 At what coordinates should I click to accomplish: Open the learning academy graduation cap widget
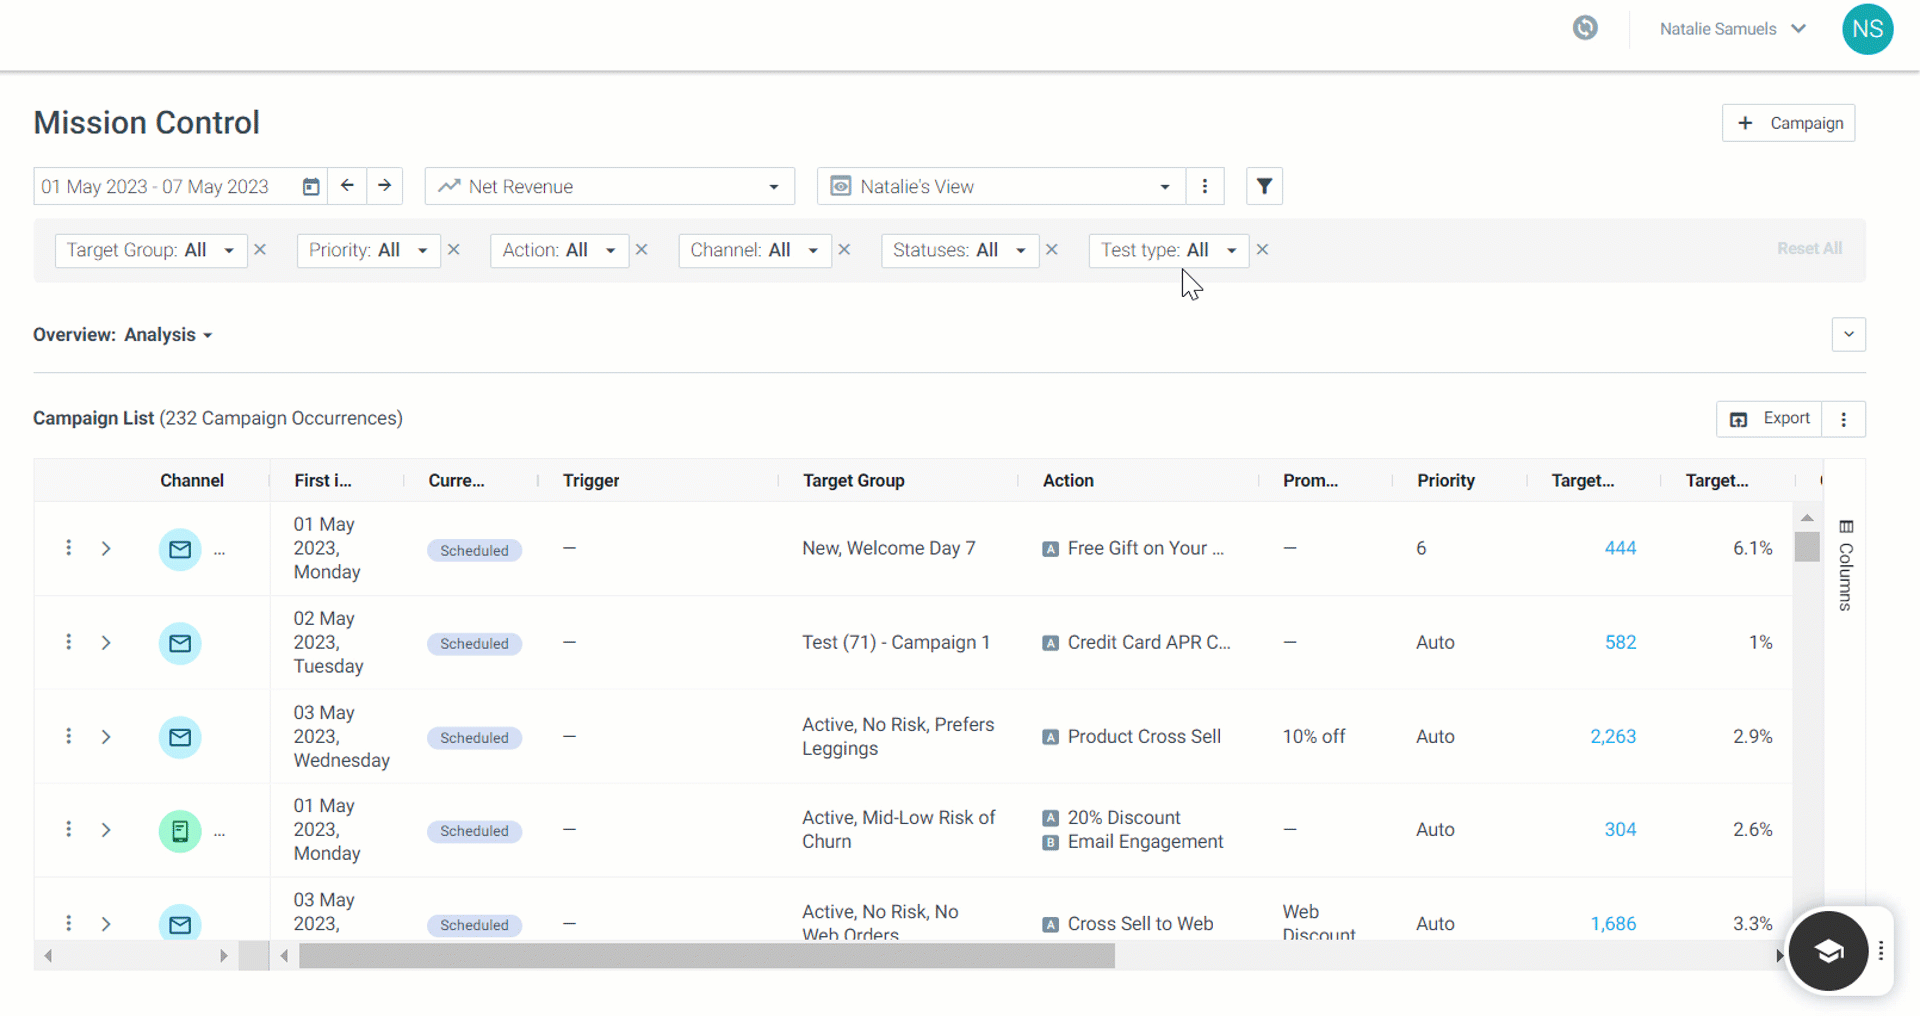pos(1828,951)
